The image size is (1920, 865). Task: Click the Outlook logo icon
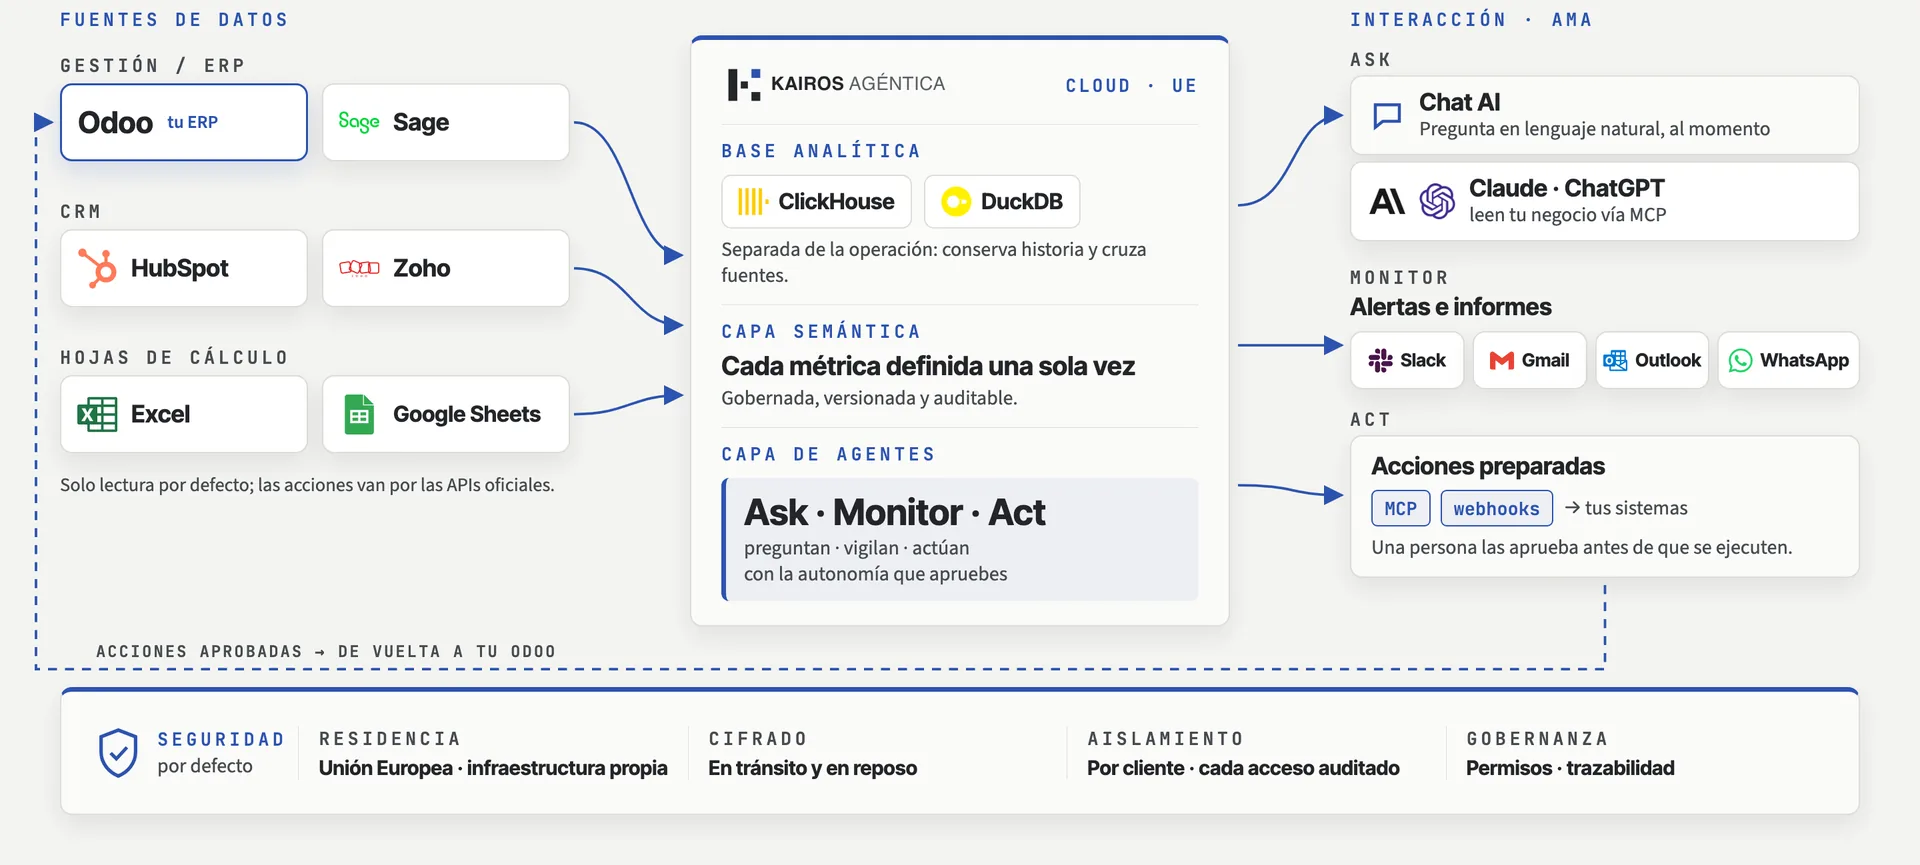click(1615, 360)
